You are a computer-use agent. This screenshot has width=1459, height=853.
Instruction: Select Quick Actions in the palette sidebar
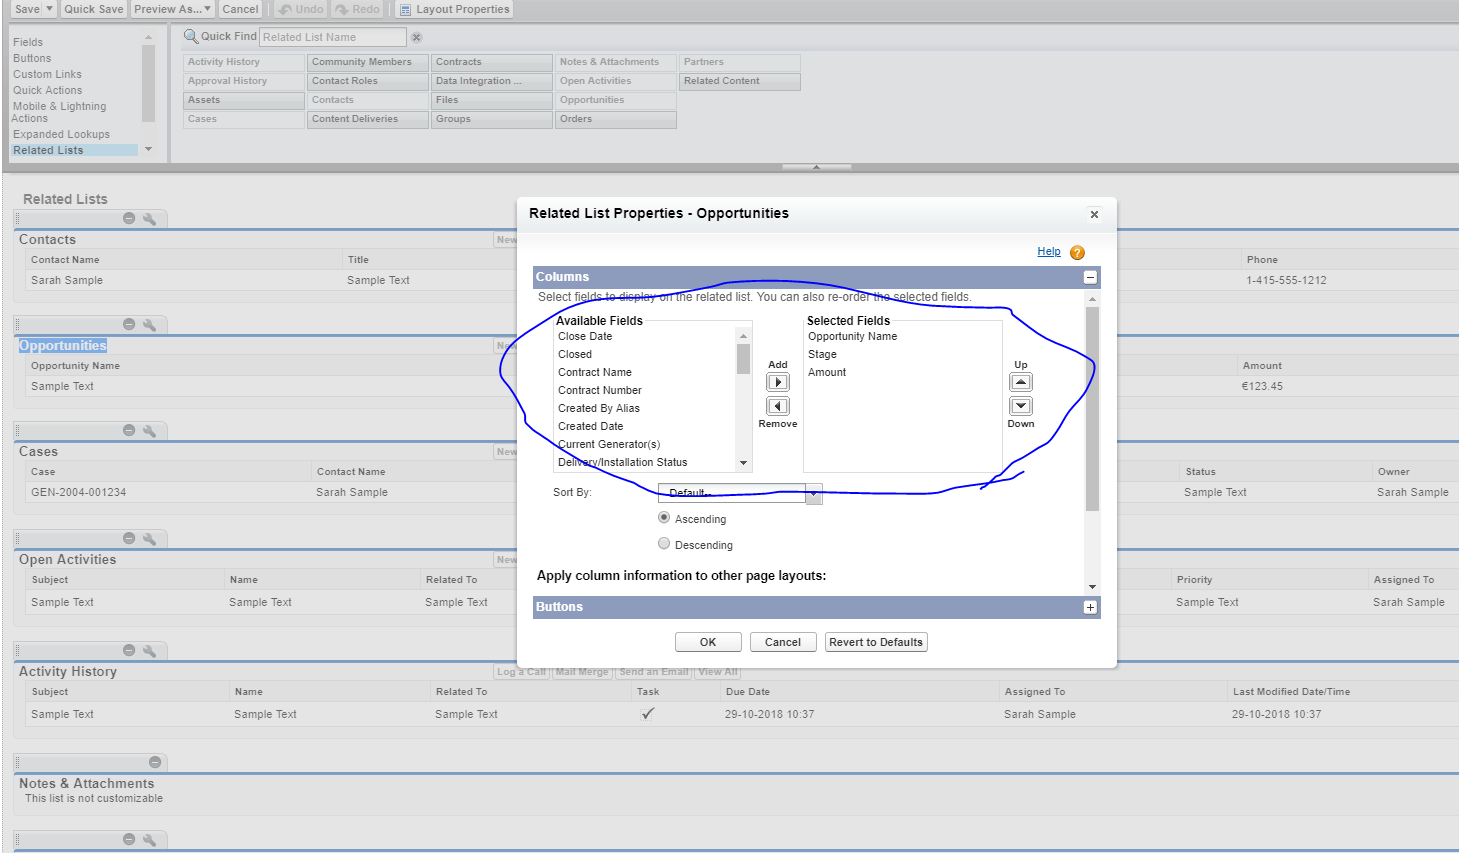pyautogui.click(x=48, y=90)
